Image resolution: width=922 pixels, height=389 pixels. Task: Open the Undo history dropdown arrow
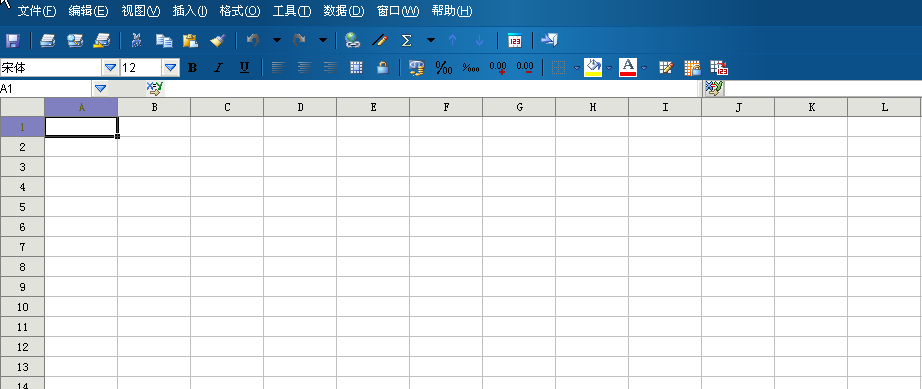[276, 41]
